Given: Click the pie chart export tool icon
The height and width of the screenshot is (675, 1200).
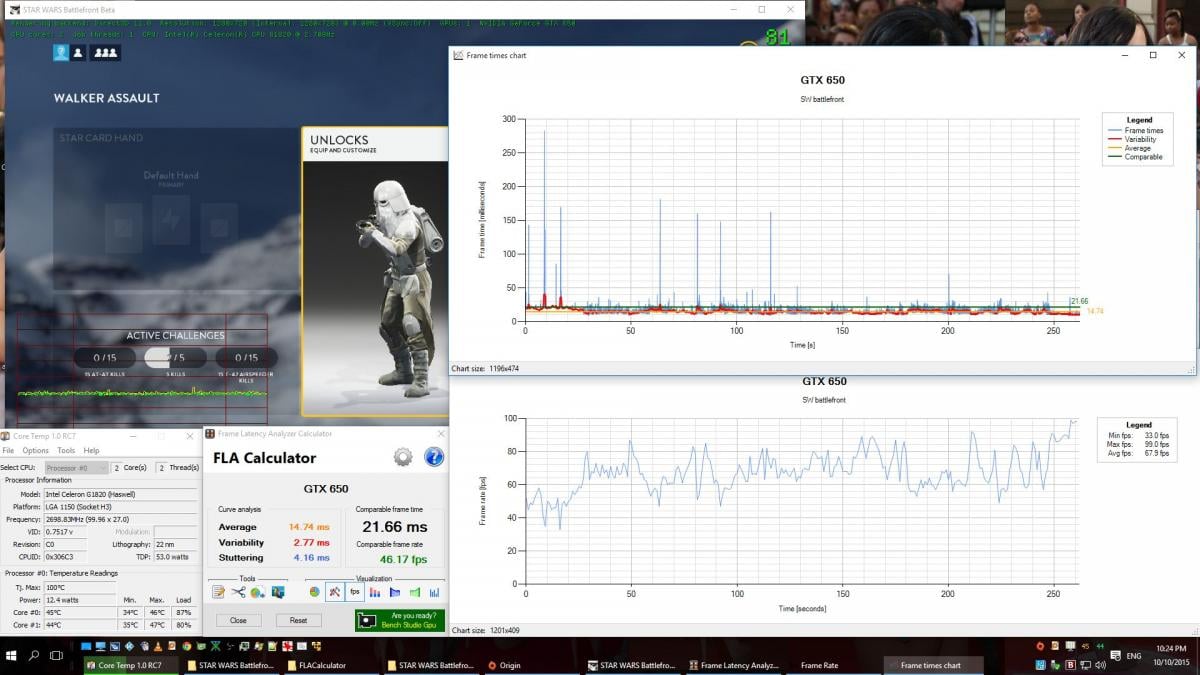Looking at the screenshot, I should coord(257,592).
